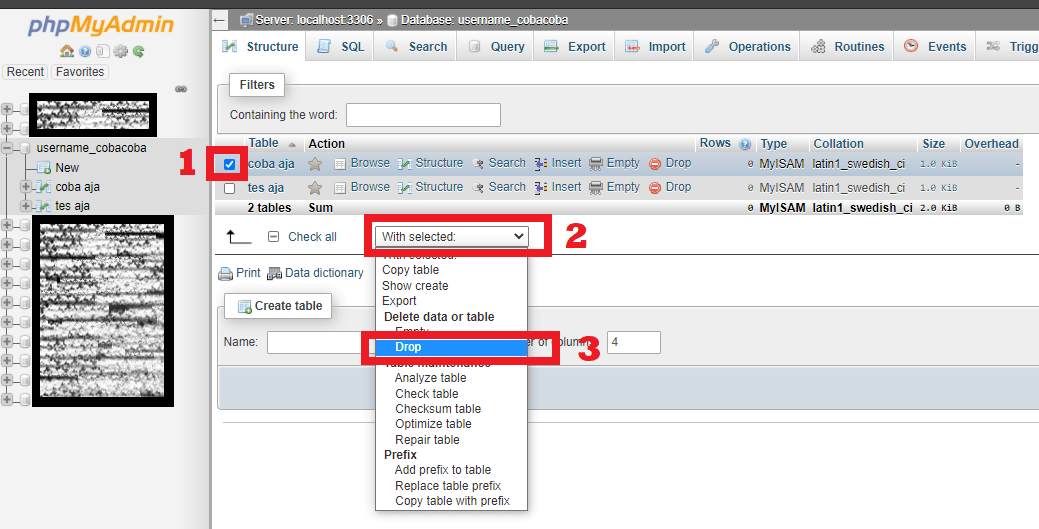Expand coba aja table in sidebar tree
This screenshot has width=1039, height=529.
click(x=27, y=186)
